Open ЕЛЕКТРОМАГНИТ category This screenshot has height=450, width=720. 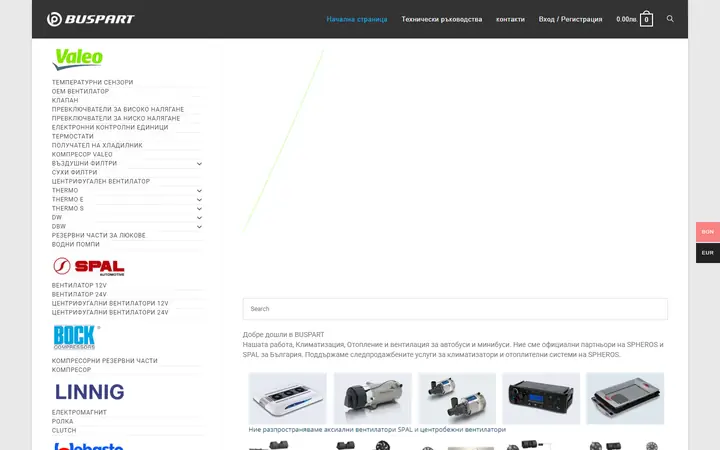(79, 412)
